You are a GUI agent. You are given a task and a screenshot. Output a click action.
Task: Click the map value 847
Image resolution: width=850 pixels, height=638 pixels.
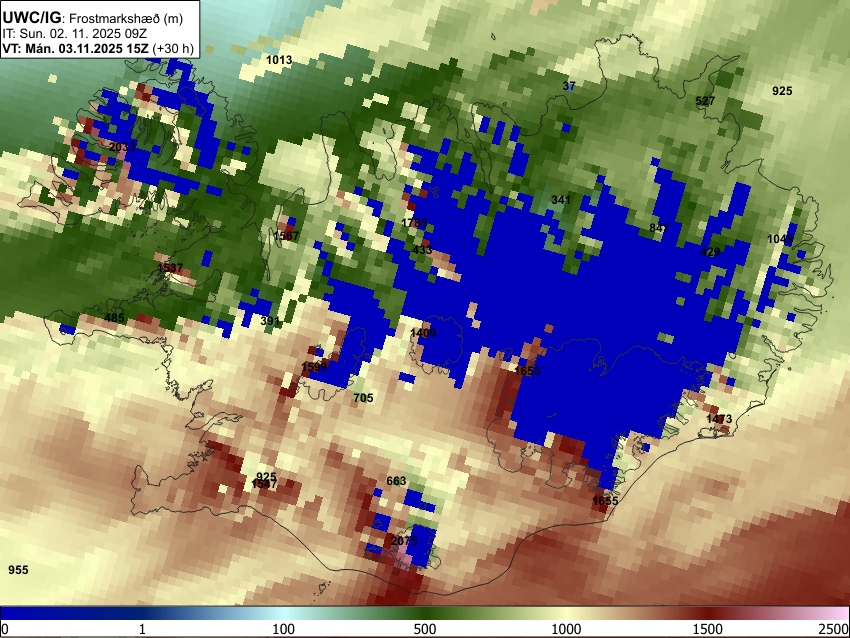[x=659, y=228]
